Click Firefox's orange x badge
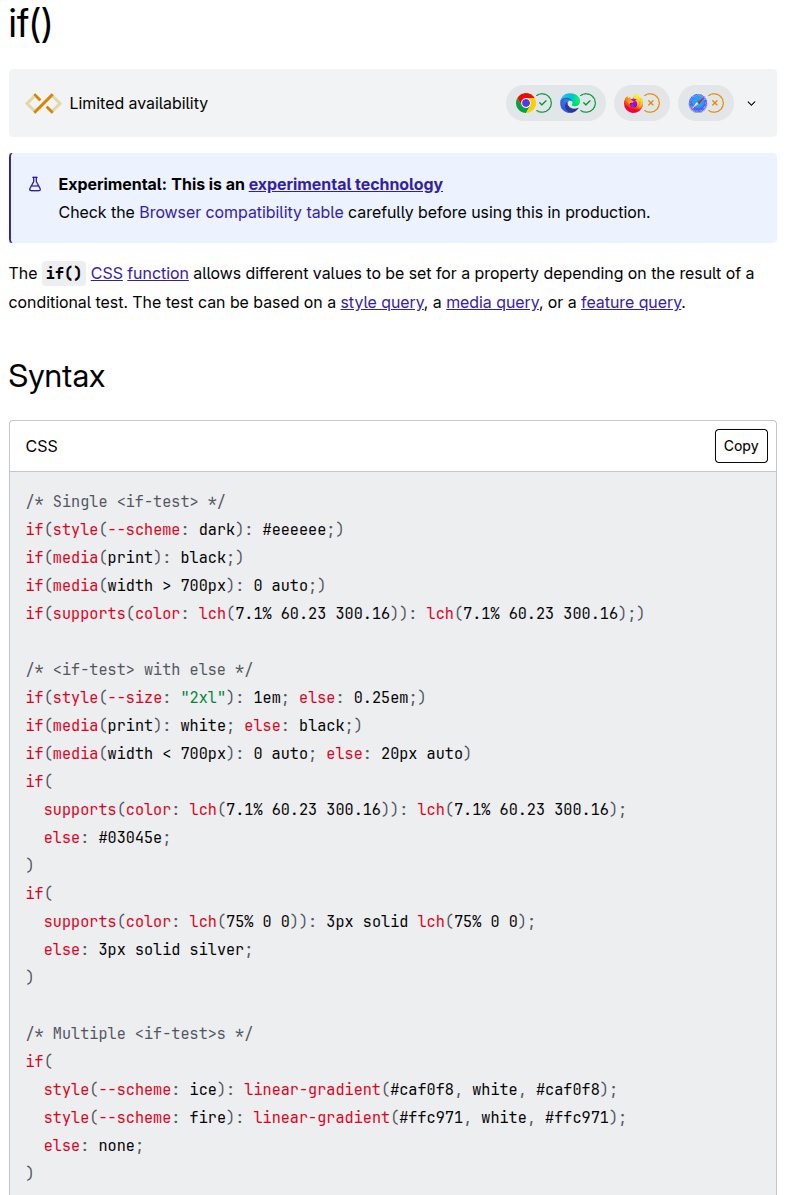Screen dimensions: 800x1195 click(652, 103)
